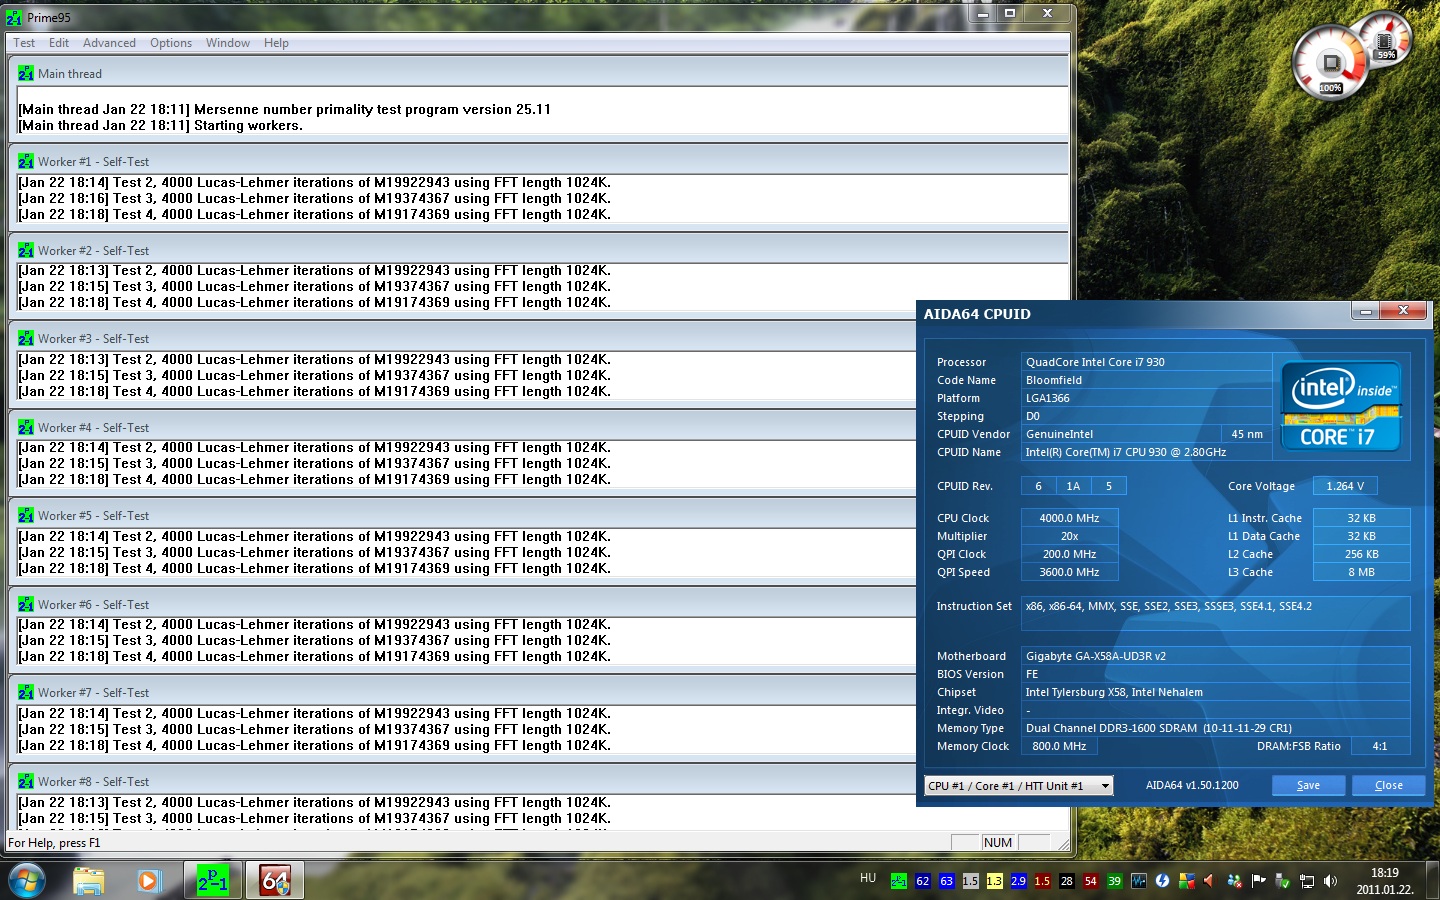Image resolution: width=1440 pixels, height=900 pixels.
Task: Switch to the Prime95 taskbar button
Action: [x=213, y=881]
